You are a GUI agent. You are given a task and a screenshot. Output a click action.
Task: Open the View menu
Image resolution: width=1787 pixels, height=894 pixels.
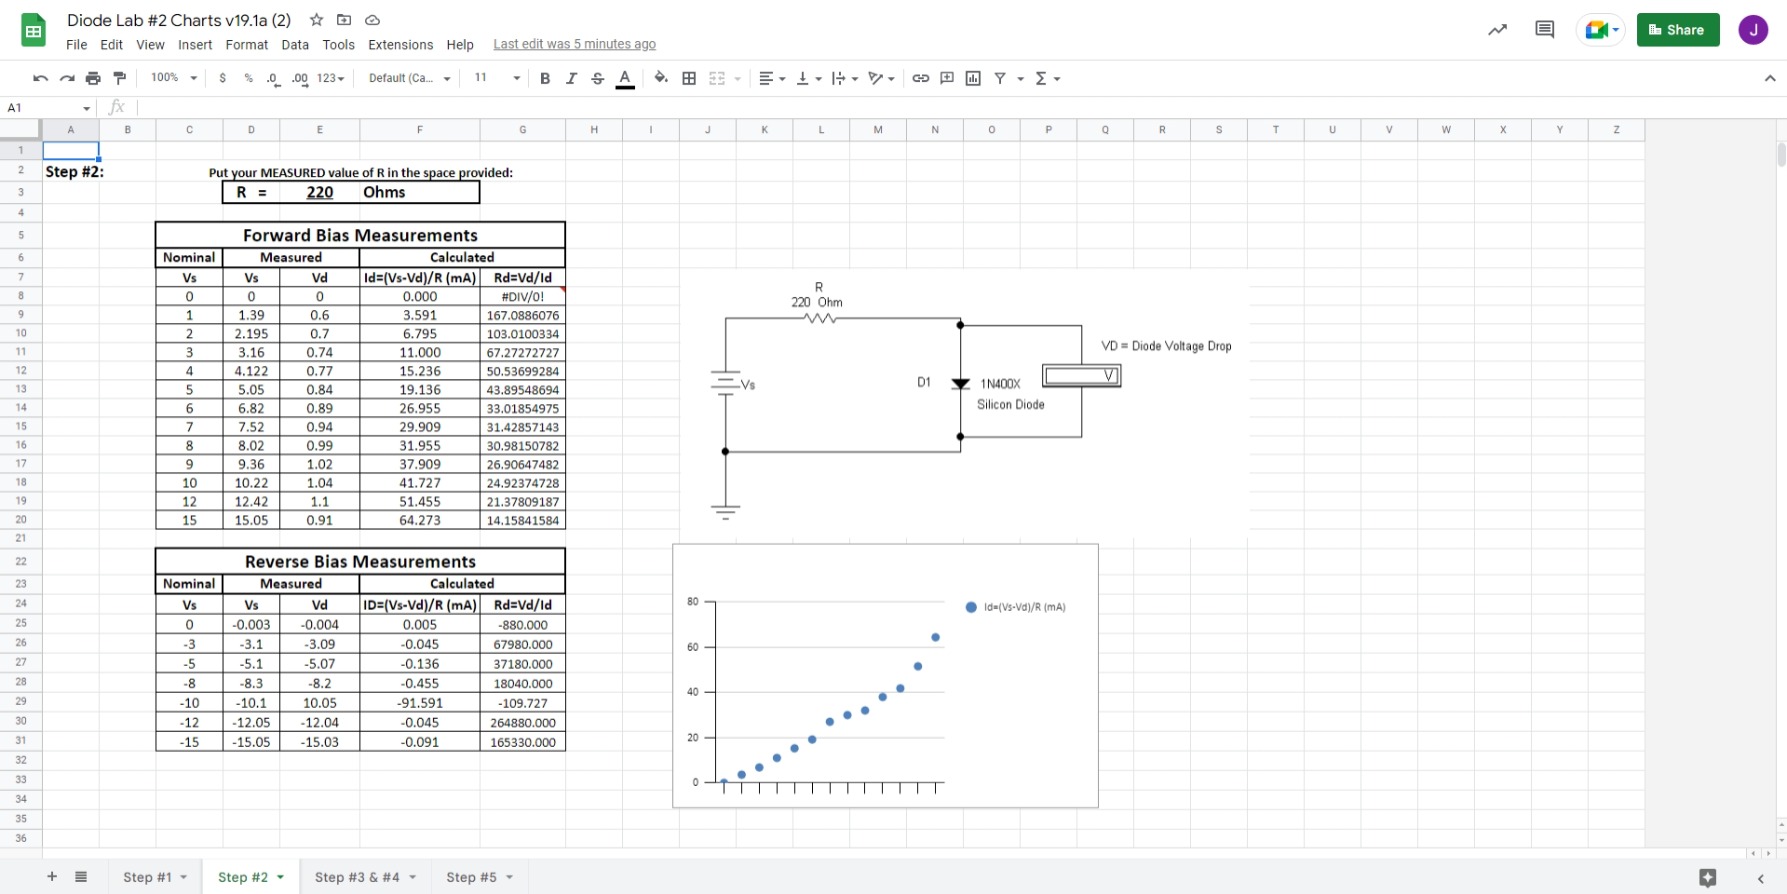coord(150,45)
